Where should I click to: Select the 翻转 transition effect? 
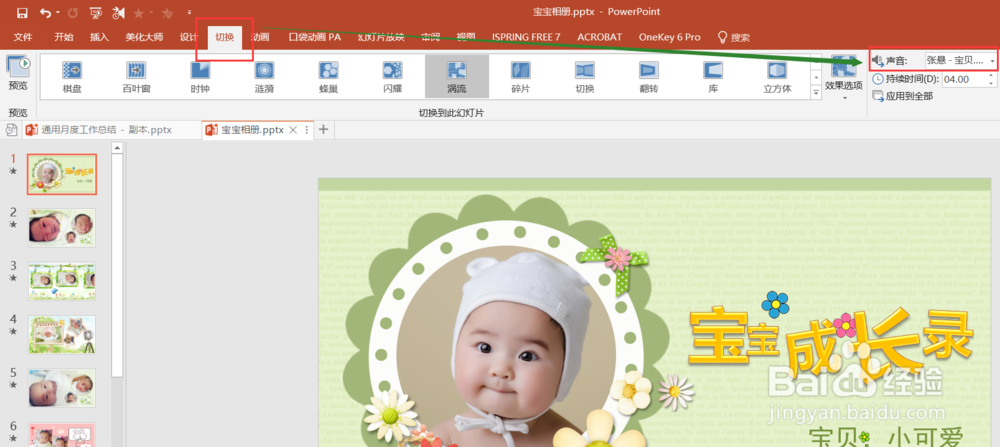649,77
